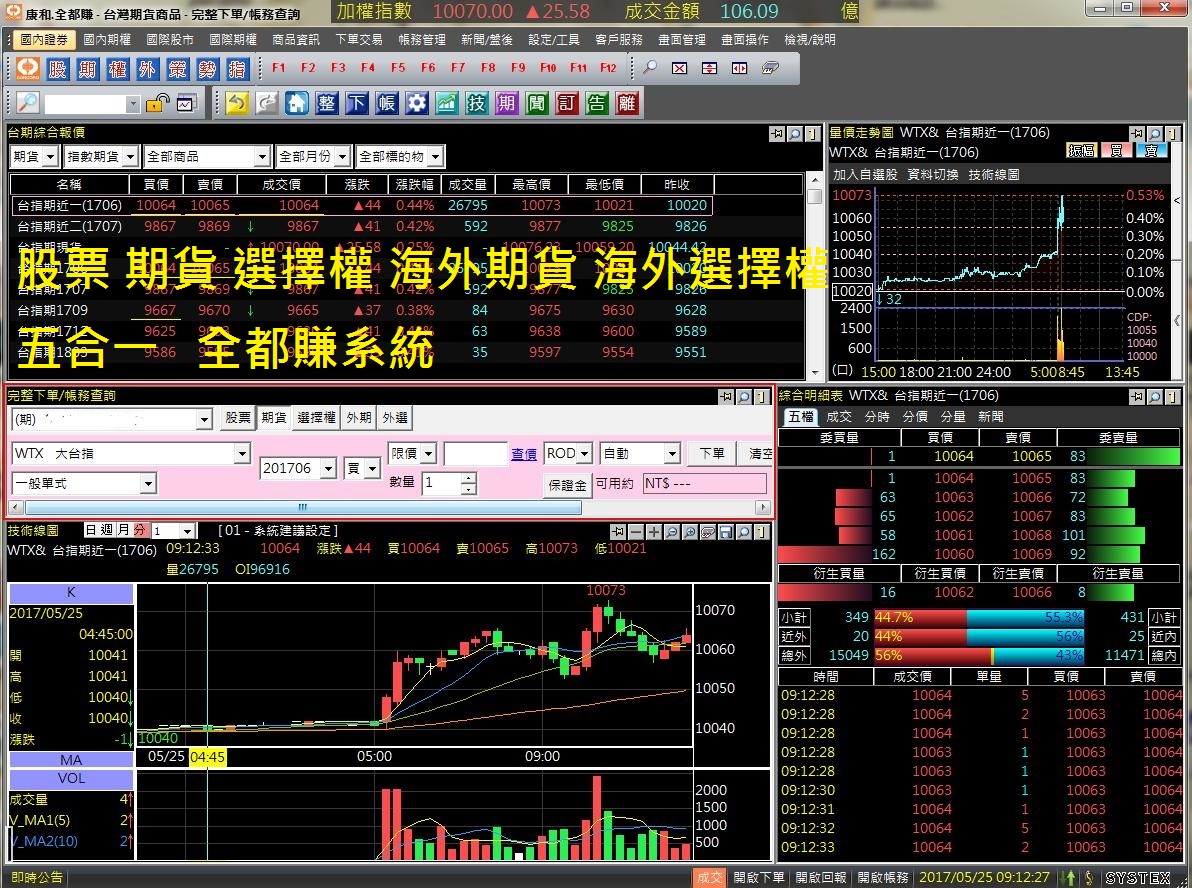Toggle the 選擇權 order type button
This screenshot has height=888, width=1192.
(x=316, y=417)
